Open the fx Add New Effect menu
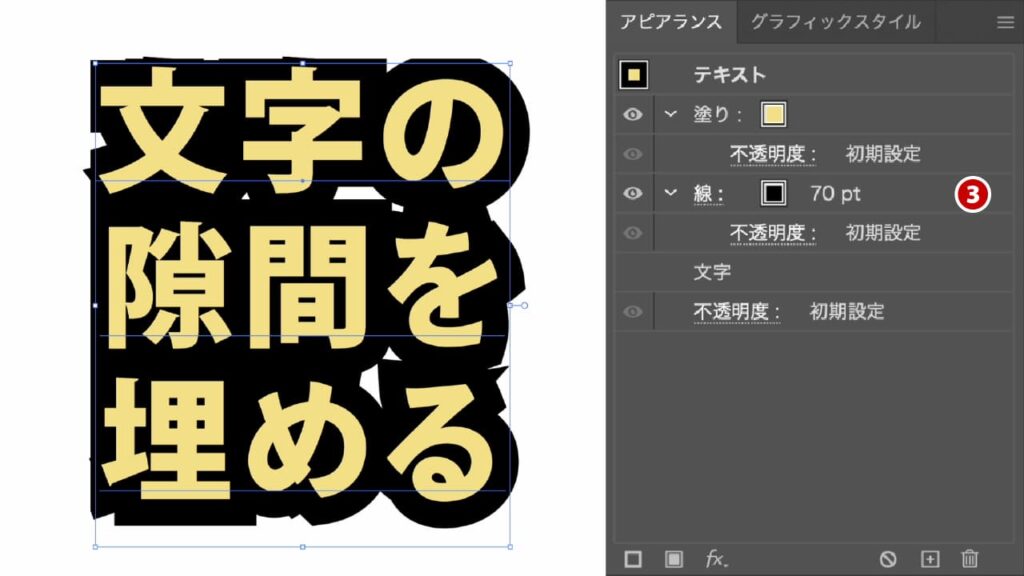 (x=716, y=559)
